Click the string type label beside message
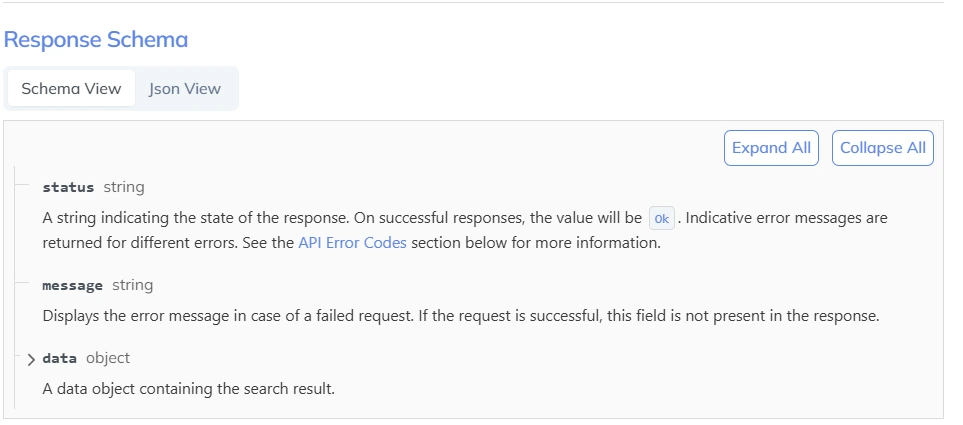Screen dimensions: 963x425 coord(133,285)
